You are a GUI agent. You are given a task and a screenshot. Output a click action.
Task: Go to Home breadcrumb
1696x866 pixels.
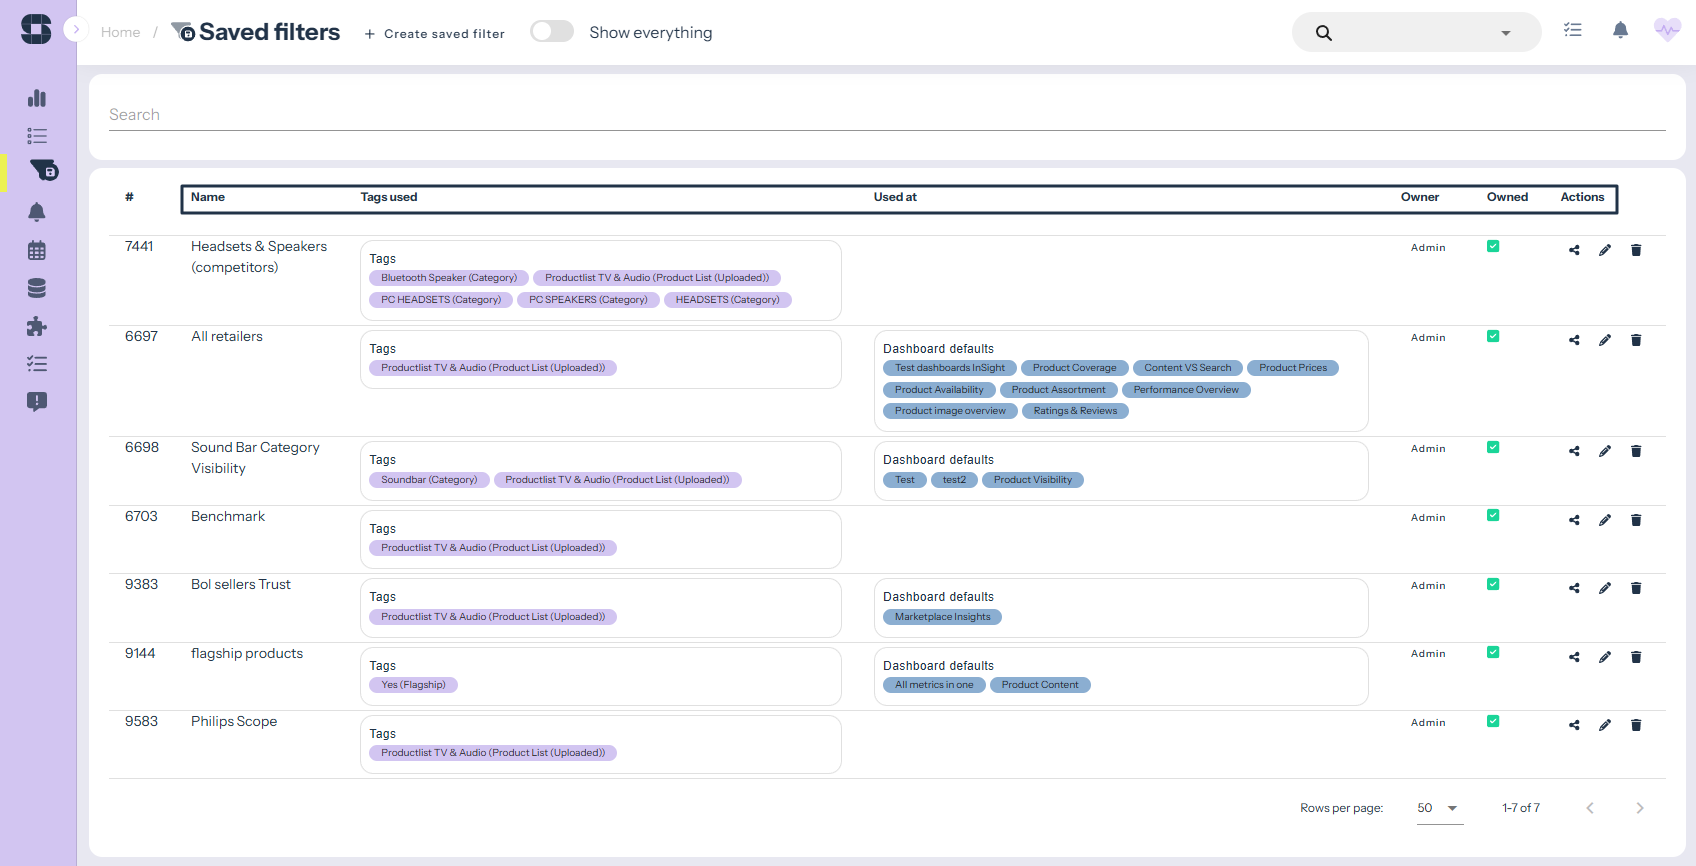pyautogui.click(x=120, y=33)
